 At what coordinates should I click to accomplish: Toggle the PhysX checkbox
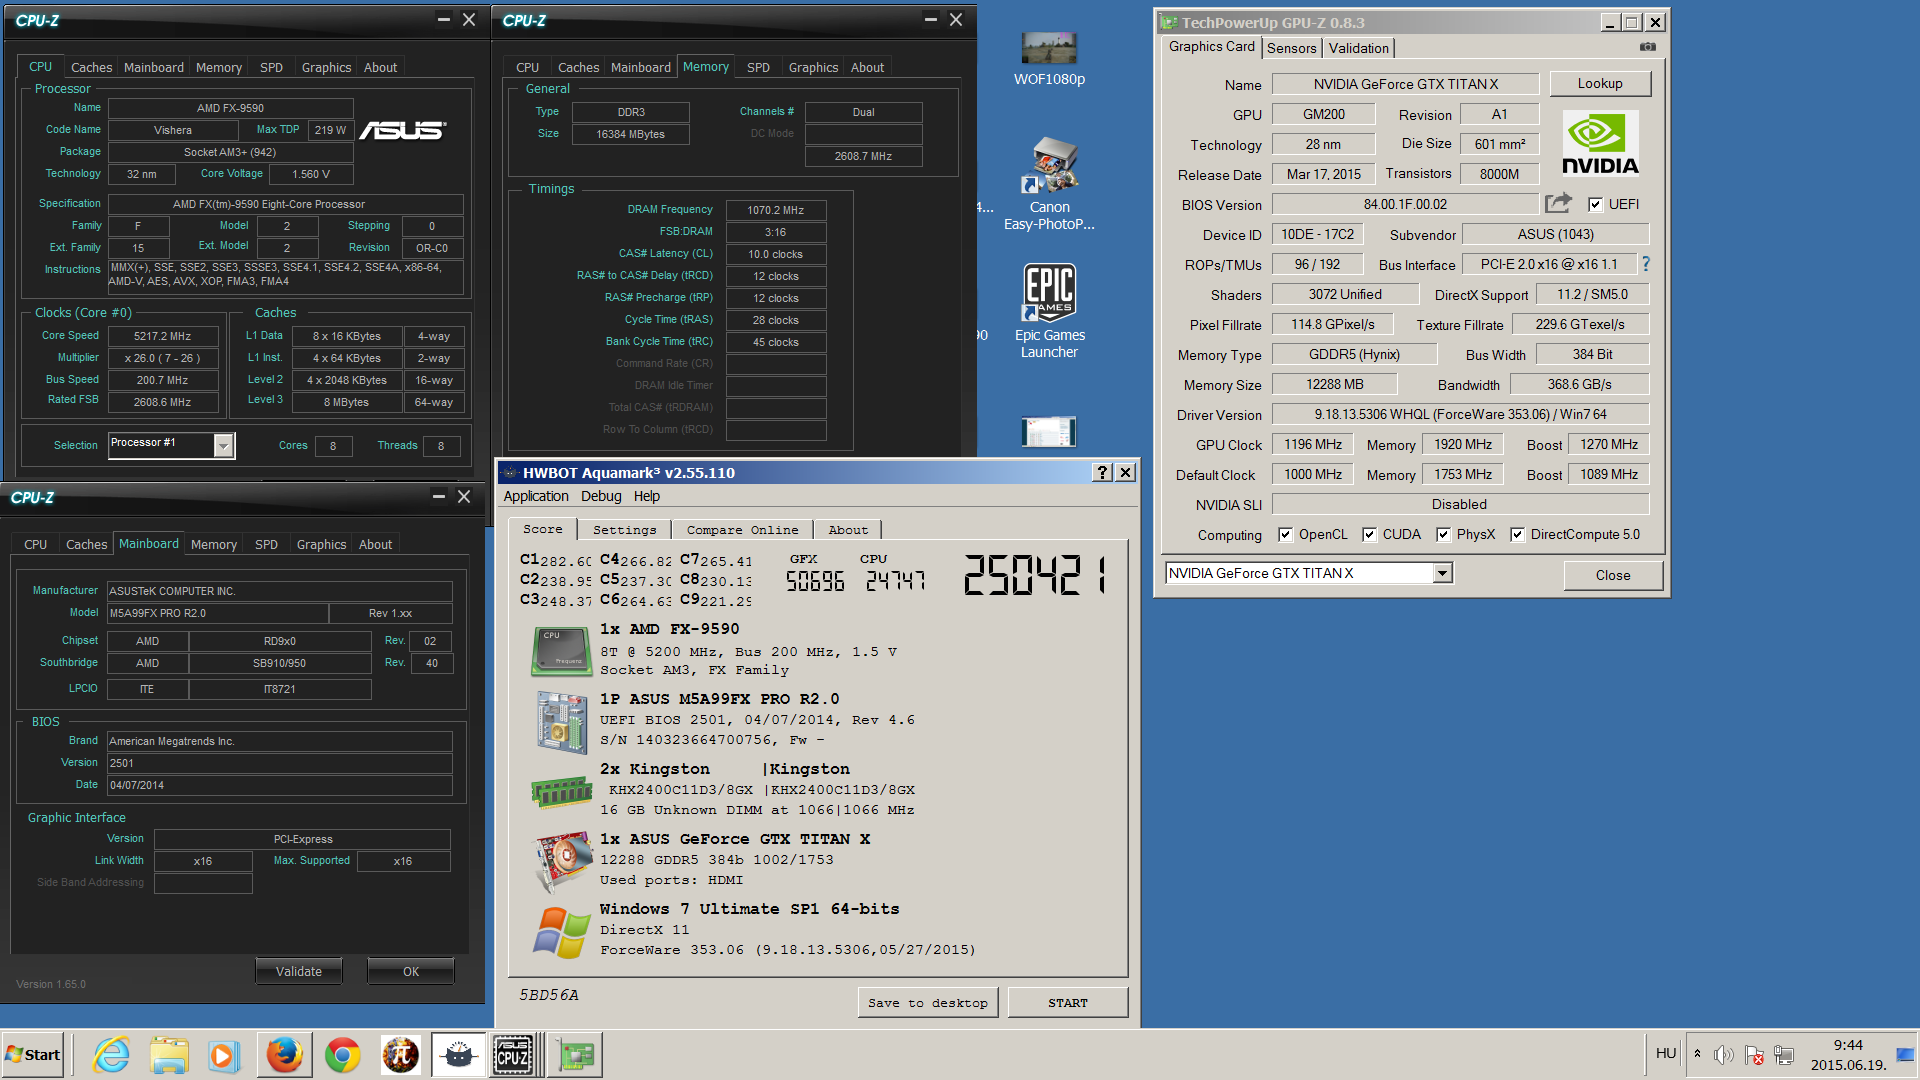tap(1443, 534)
